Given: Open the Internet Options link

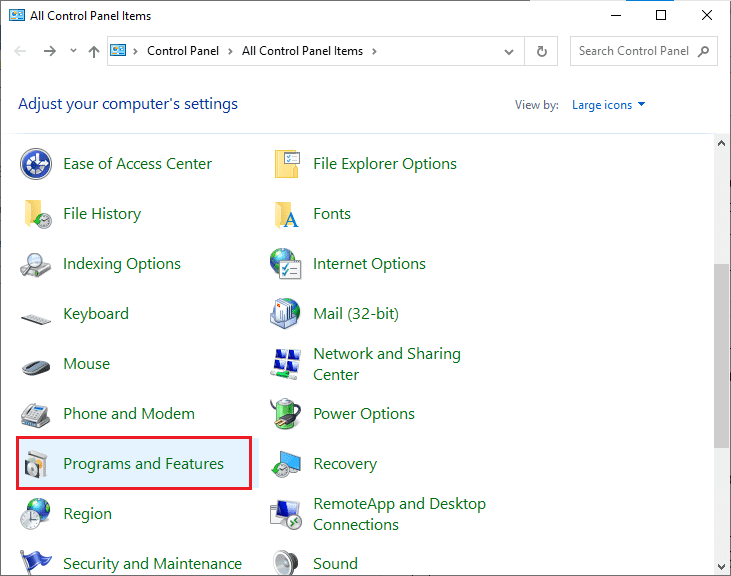Looking at the screenshot, I should (x=369, y=264).
